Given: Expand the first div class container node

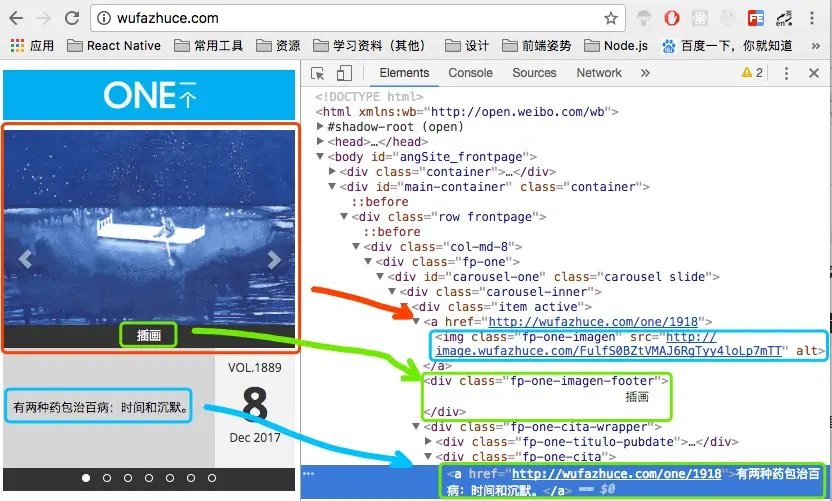Looking at the screenshot, I should pos(332,171).
